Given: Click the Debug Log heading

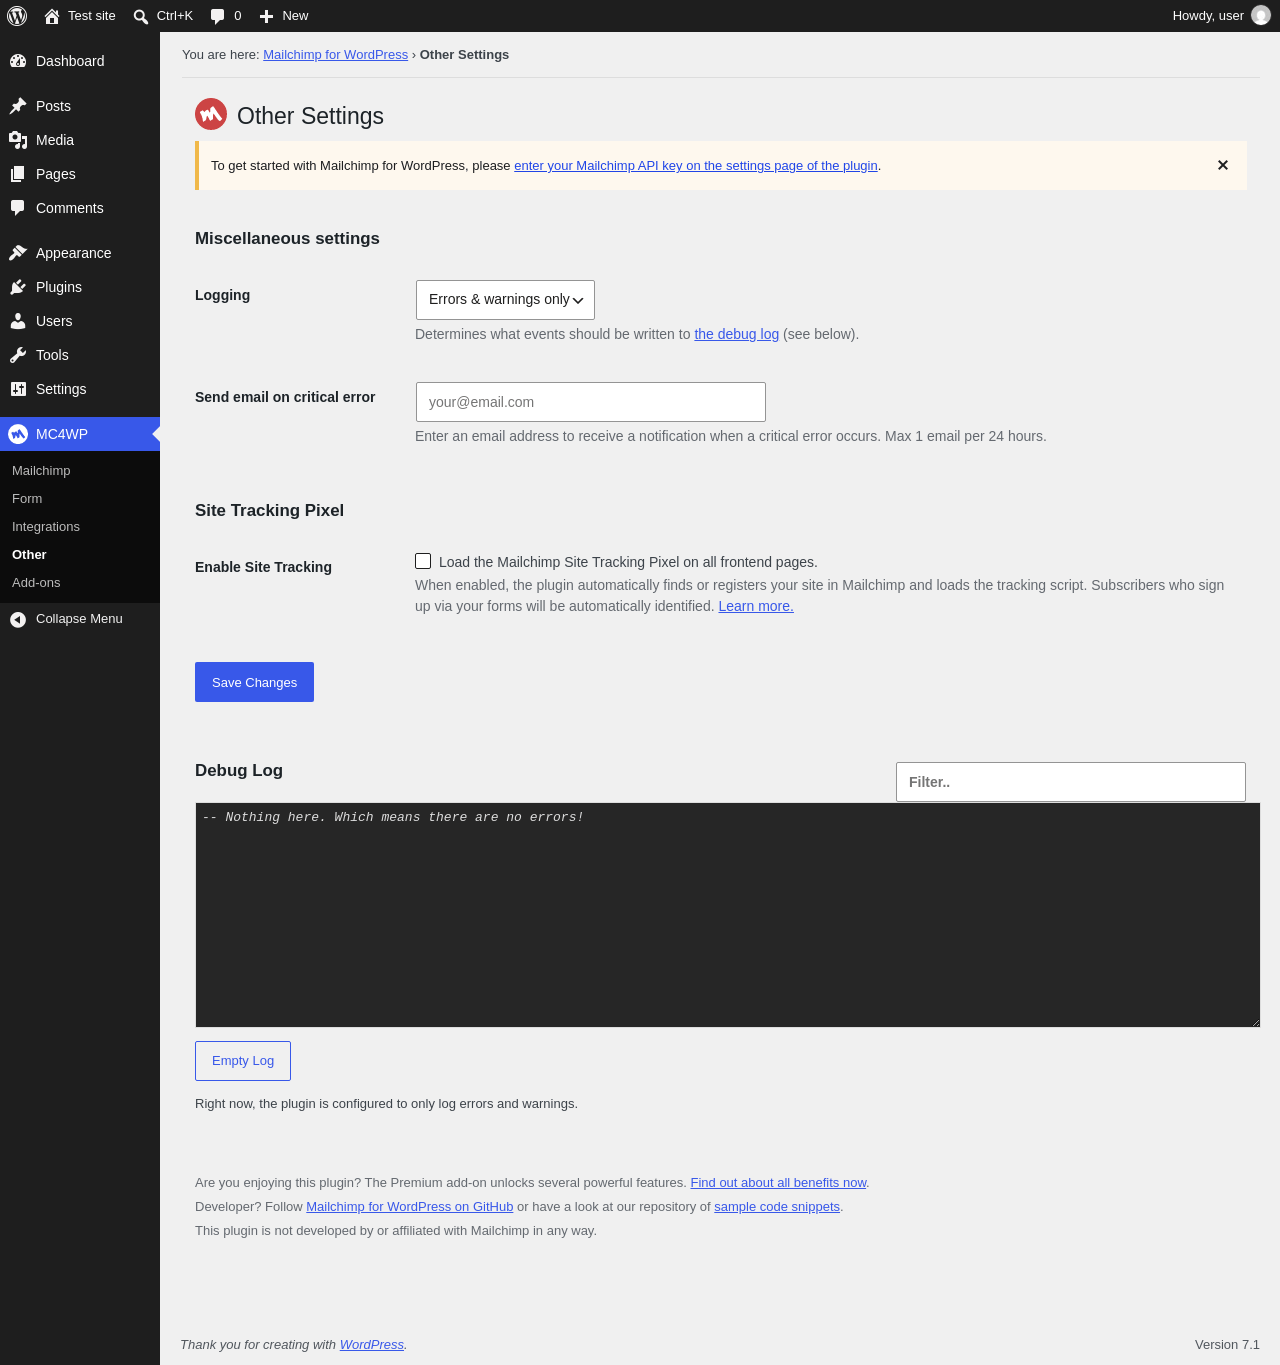Looking at the screenshot, I should (x=239, y=770).
